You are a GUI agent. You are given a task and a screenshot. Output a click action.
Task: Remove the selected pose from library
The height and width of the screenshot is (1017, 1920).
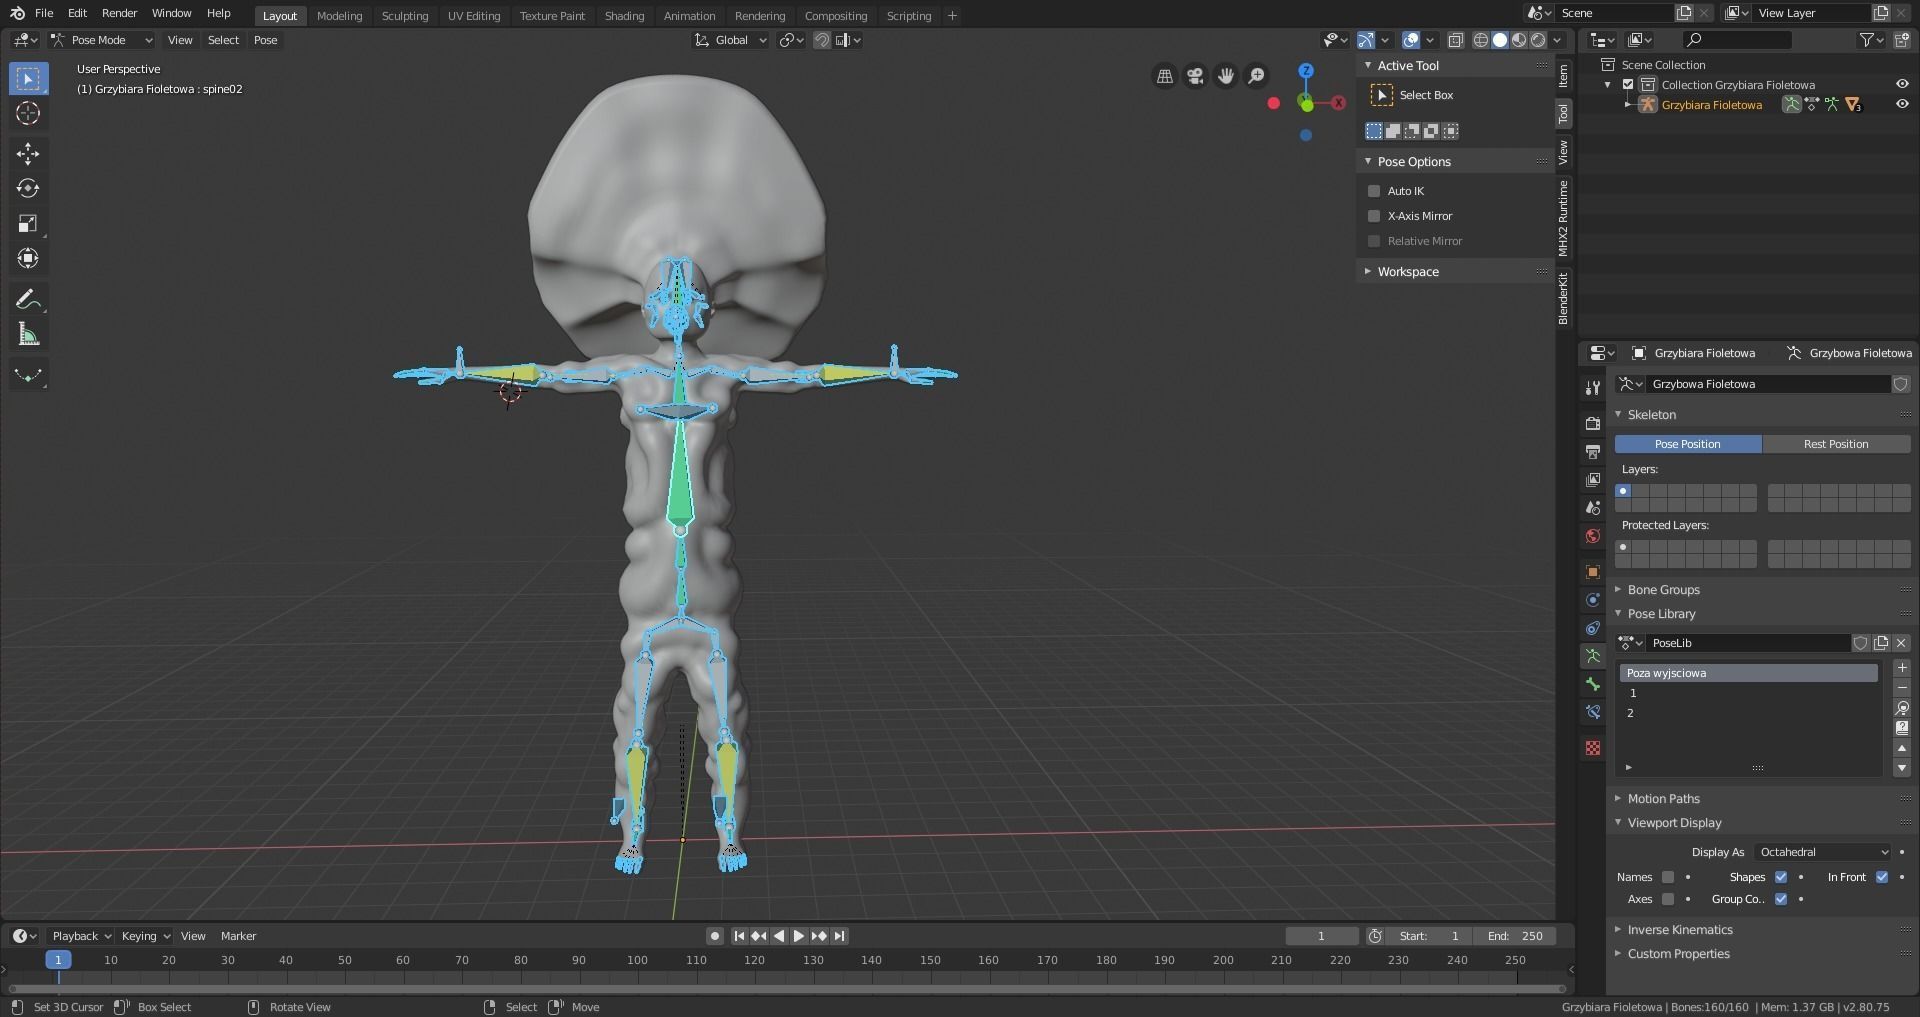coord(1901,688)
